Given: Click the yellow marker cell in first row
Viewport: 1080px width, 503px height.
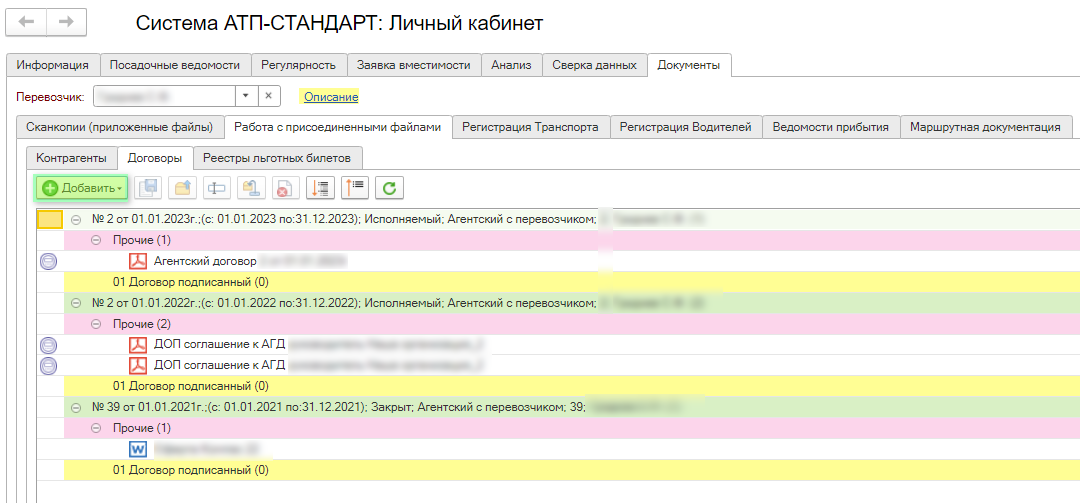Looking at the screenshot, I should (50, 220).
